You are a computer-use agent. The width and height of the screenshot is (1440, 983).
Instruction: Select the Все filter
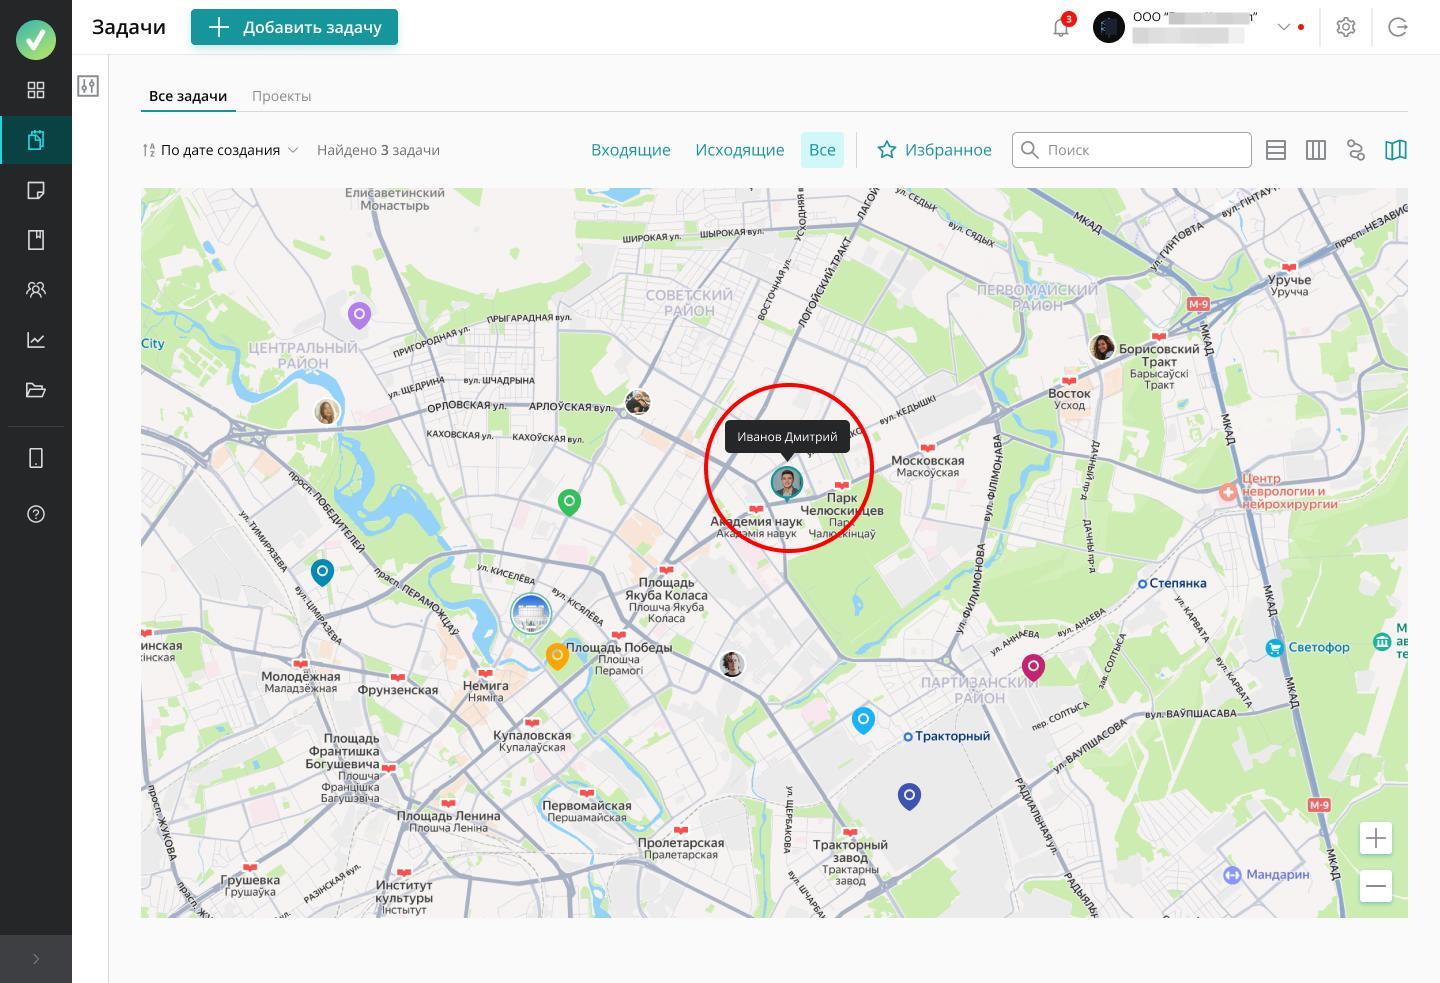click(x=822, y=150)
